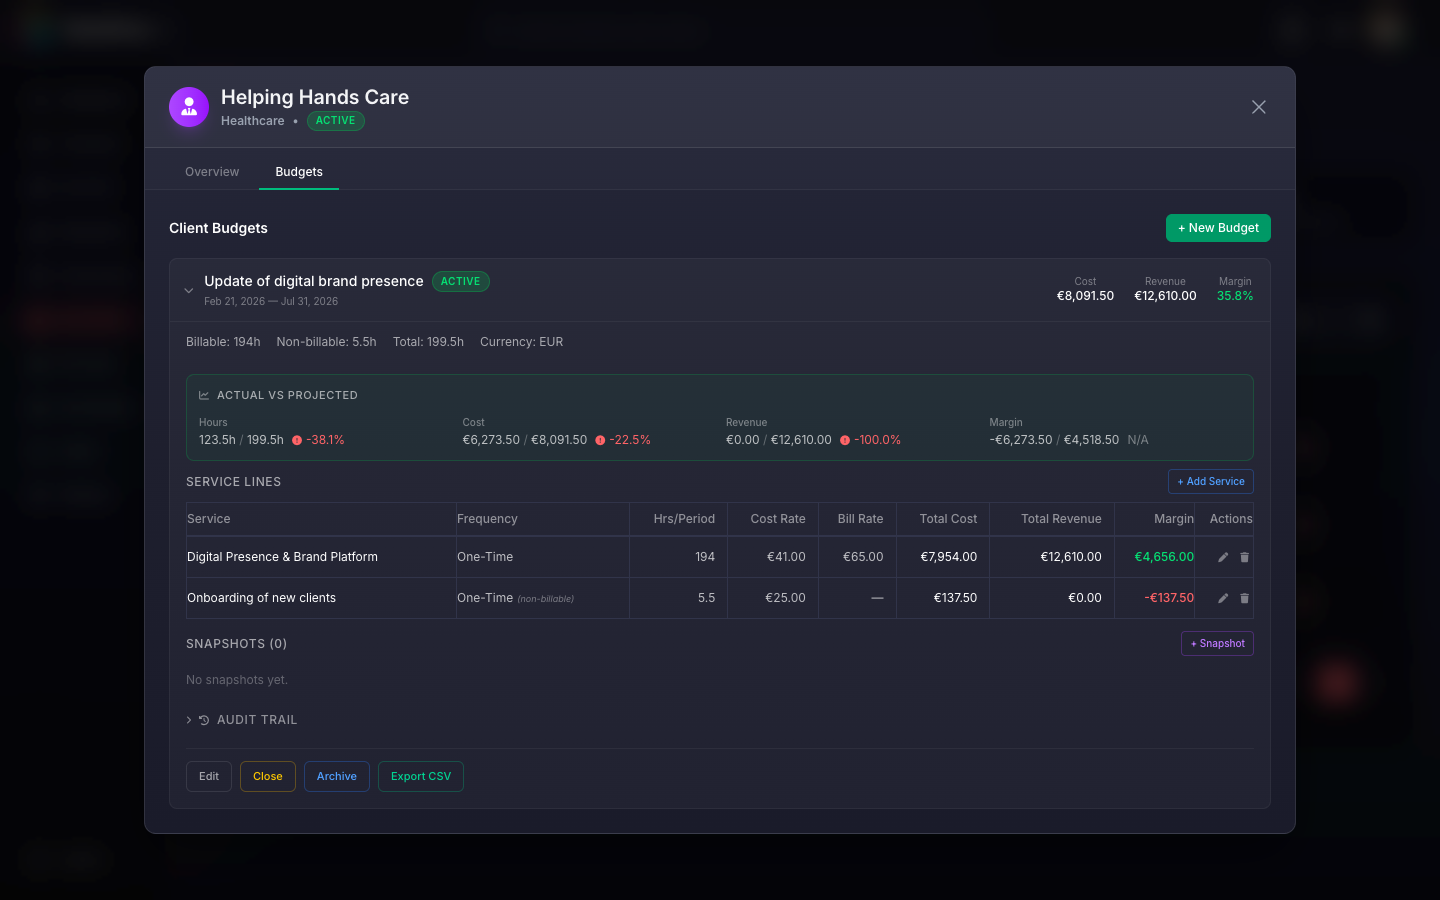Screen dimensions: 1440x900
Task: Create a budget snapshot
Action: click(x=1217, y=643)
